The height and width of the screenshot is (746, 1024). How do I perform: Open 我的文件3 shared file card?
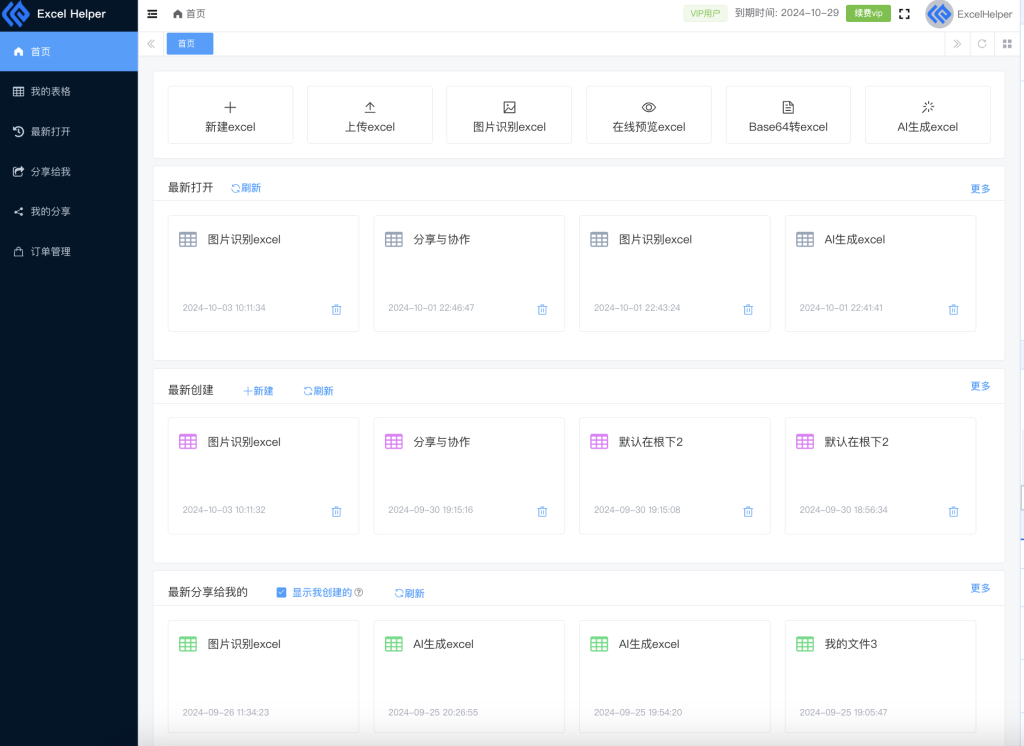880,677
